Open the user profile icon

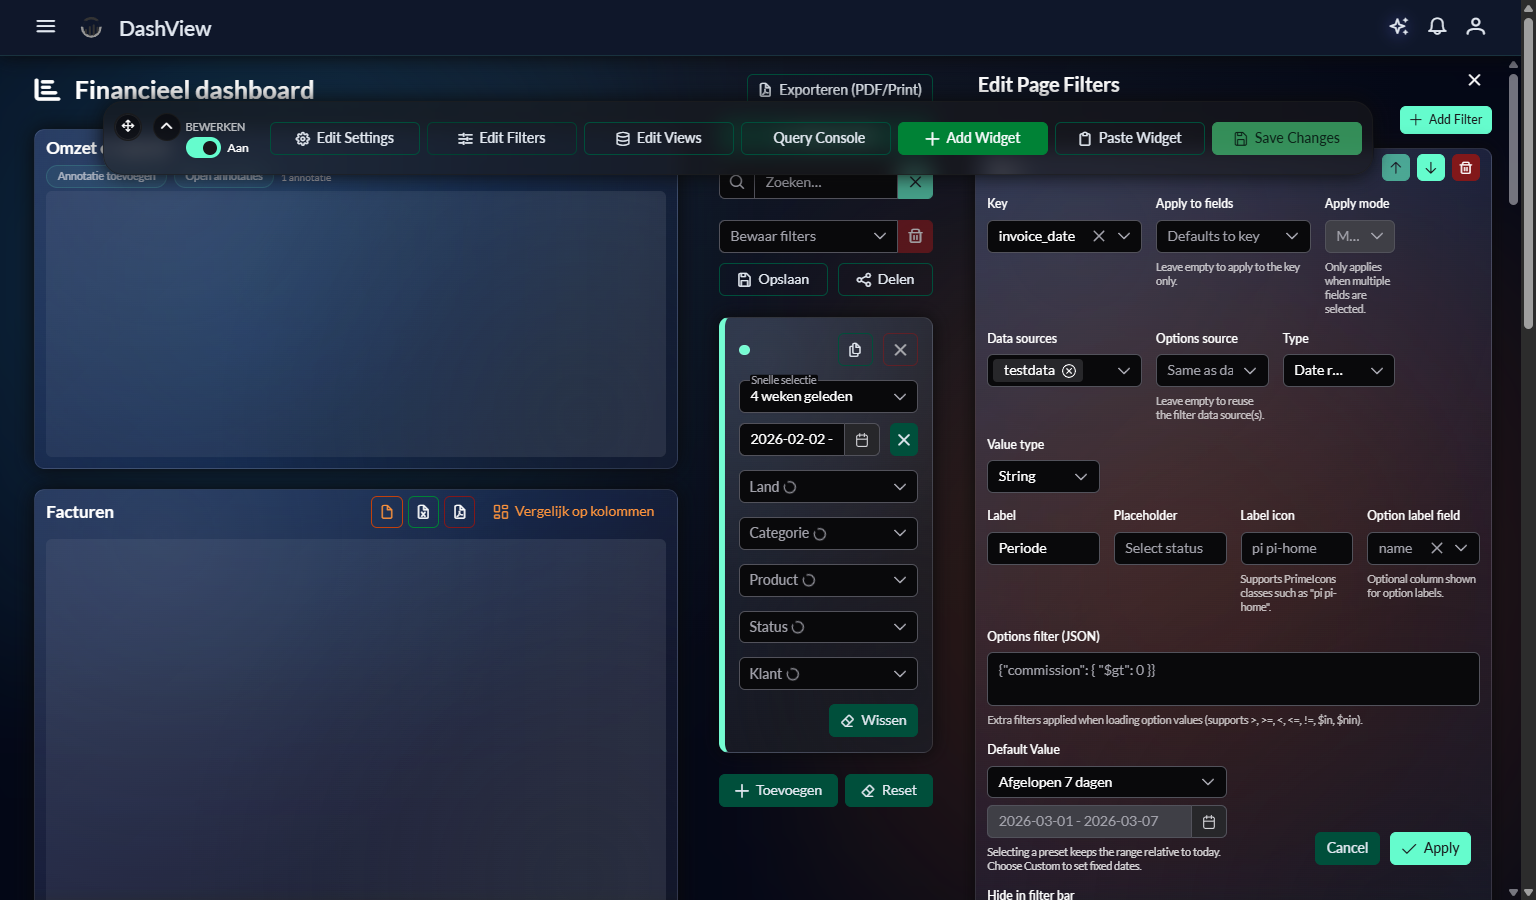1475,27
